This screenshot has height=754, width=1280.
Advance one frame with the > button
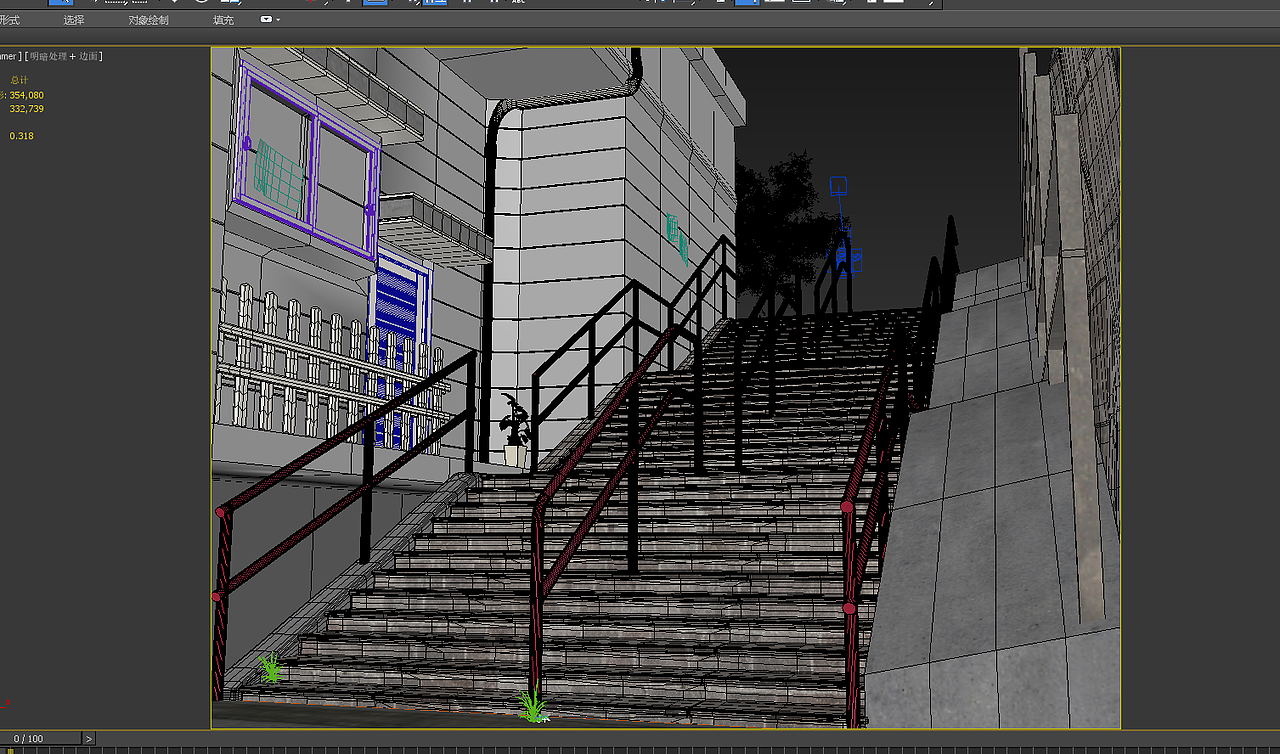pos(89,738)
